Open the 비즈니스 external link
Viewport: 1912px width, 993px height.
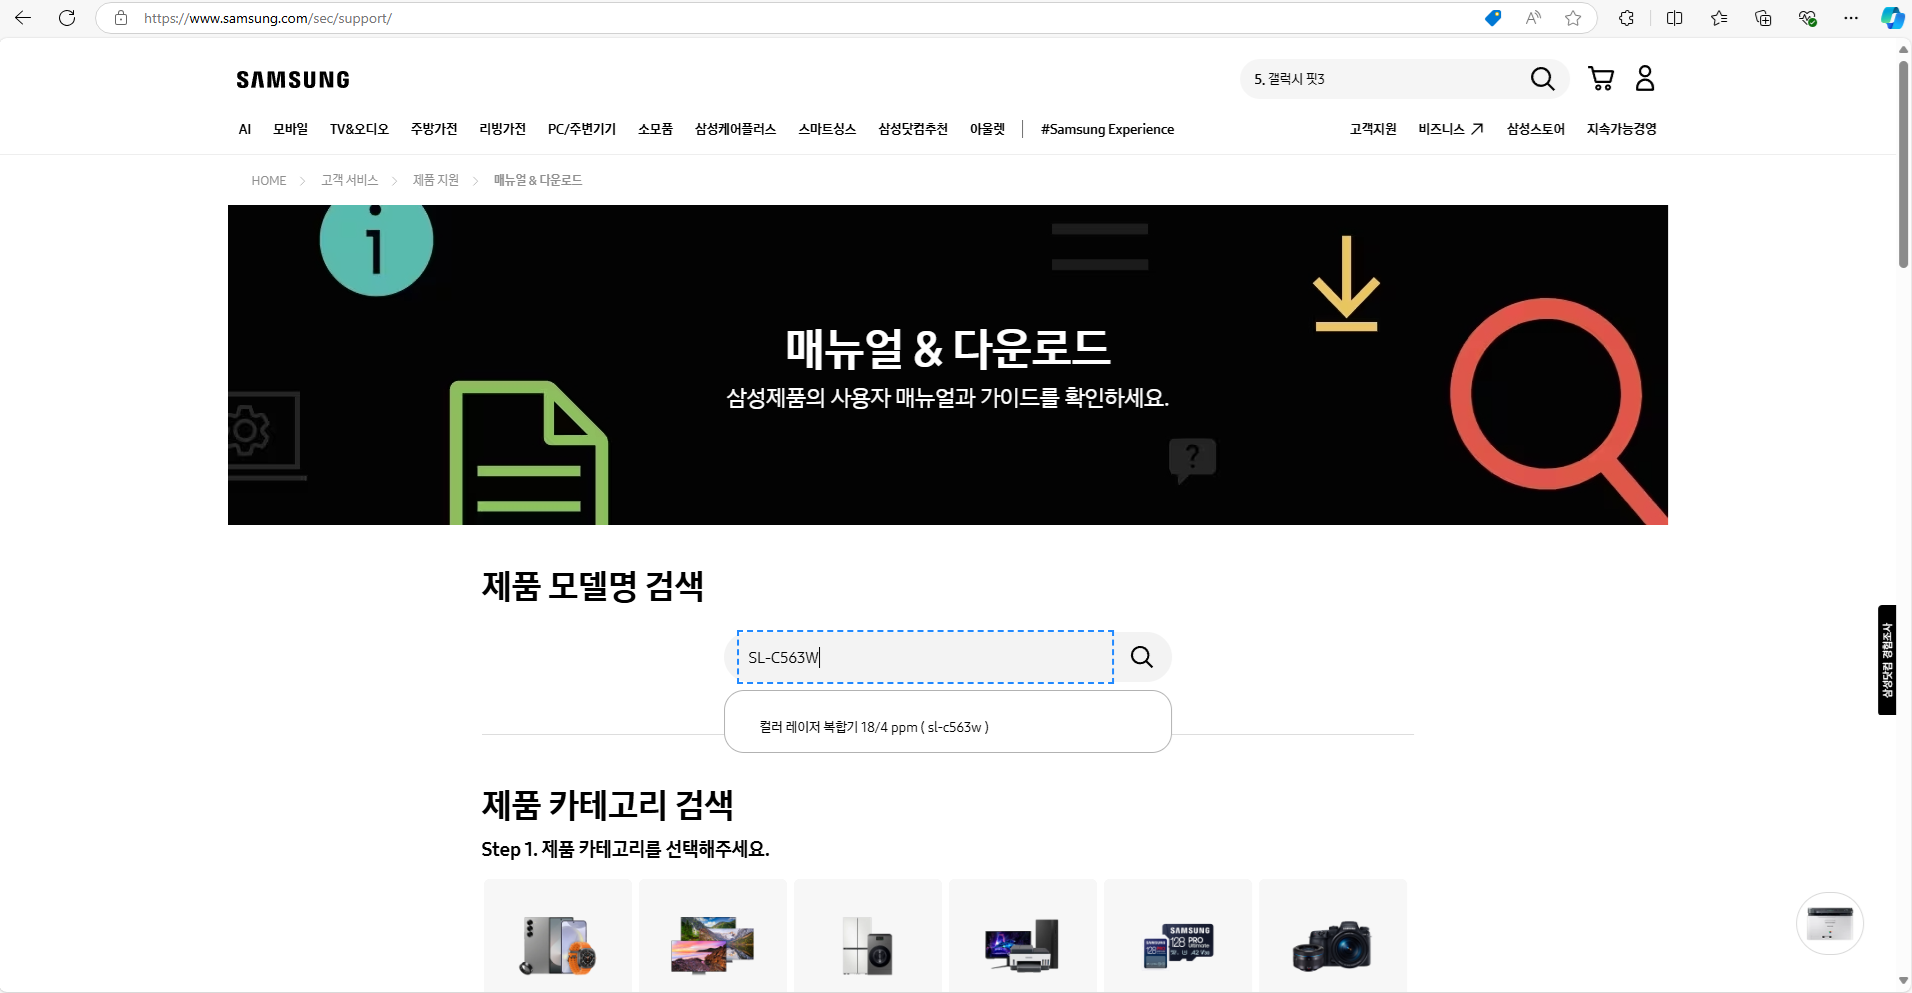click(1451, 129)
